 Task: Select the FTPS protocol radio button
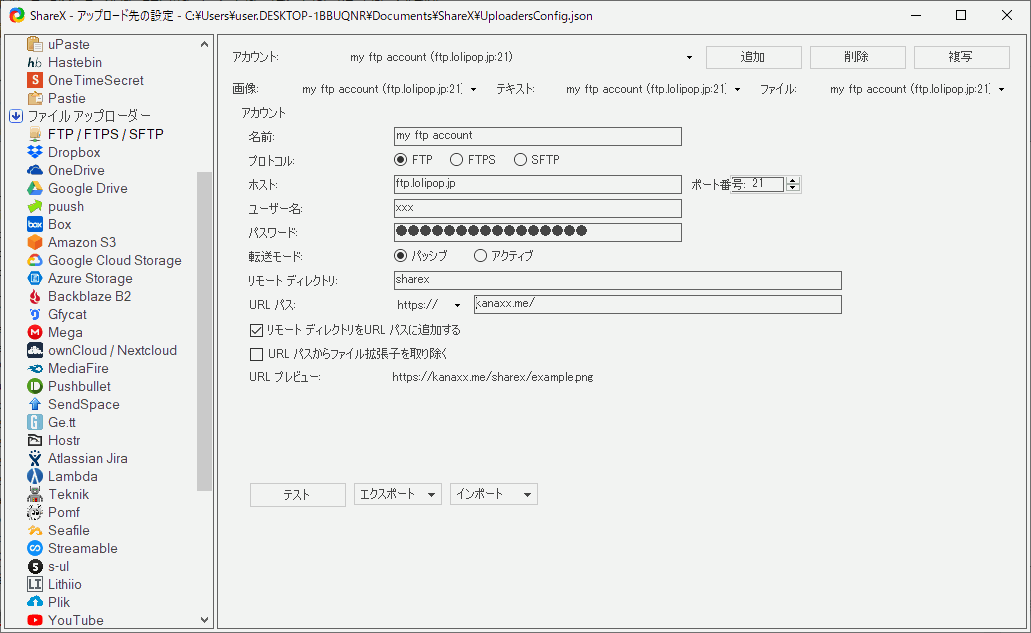pos(456,160)
